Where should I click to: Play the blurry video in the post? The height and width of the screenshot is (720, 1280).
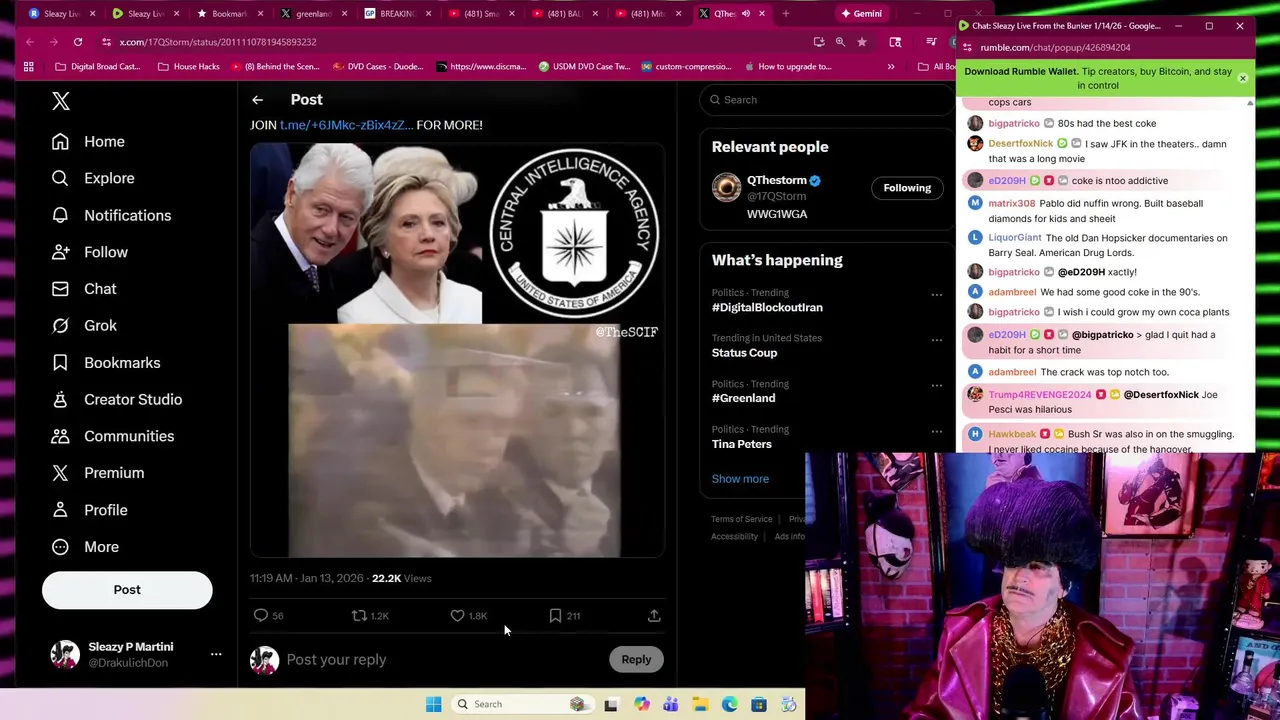point(454,440)
